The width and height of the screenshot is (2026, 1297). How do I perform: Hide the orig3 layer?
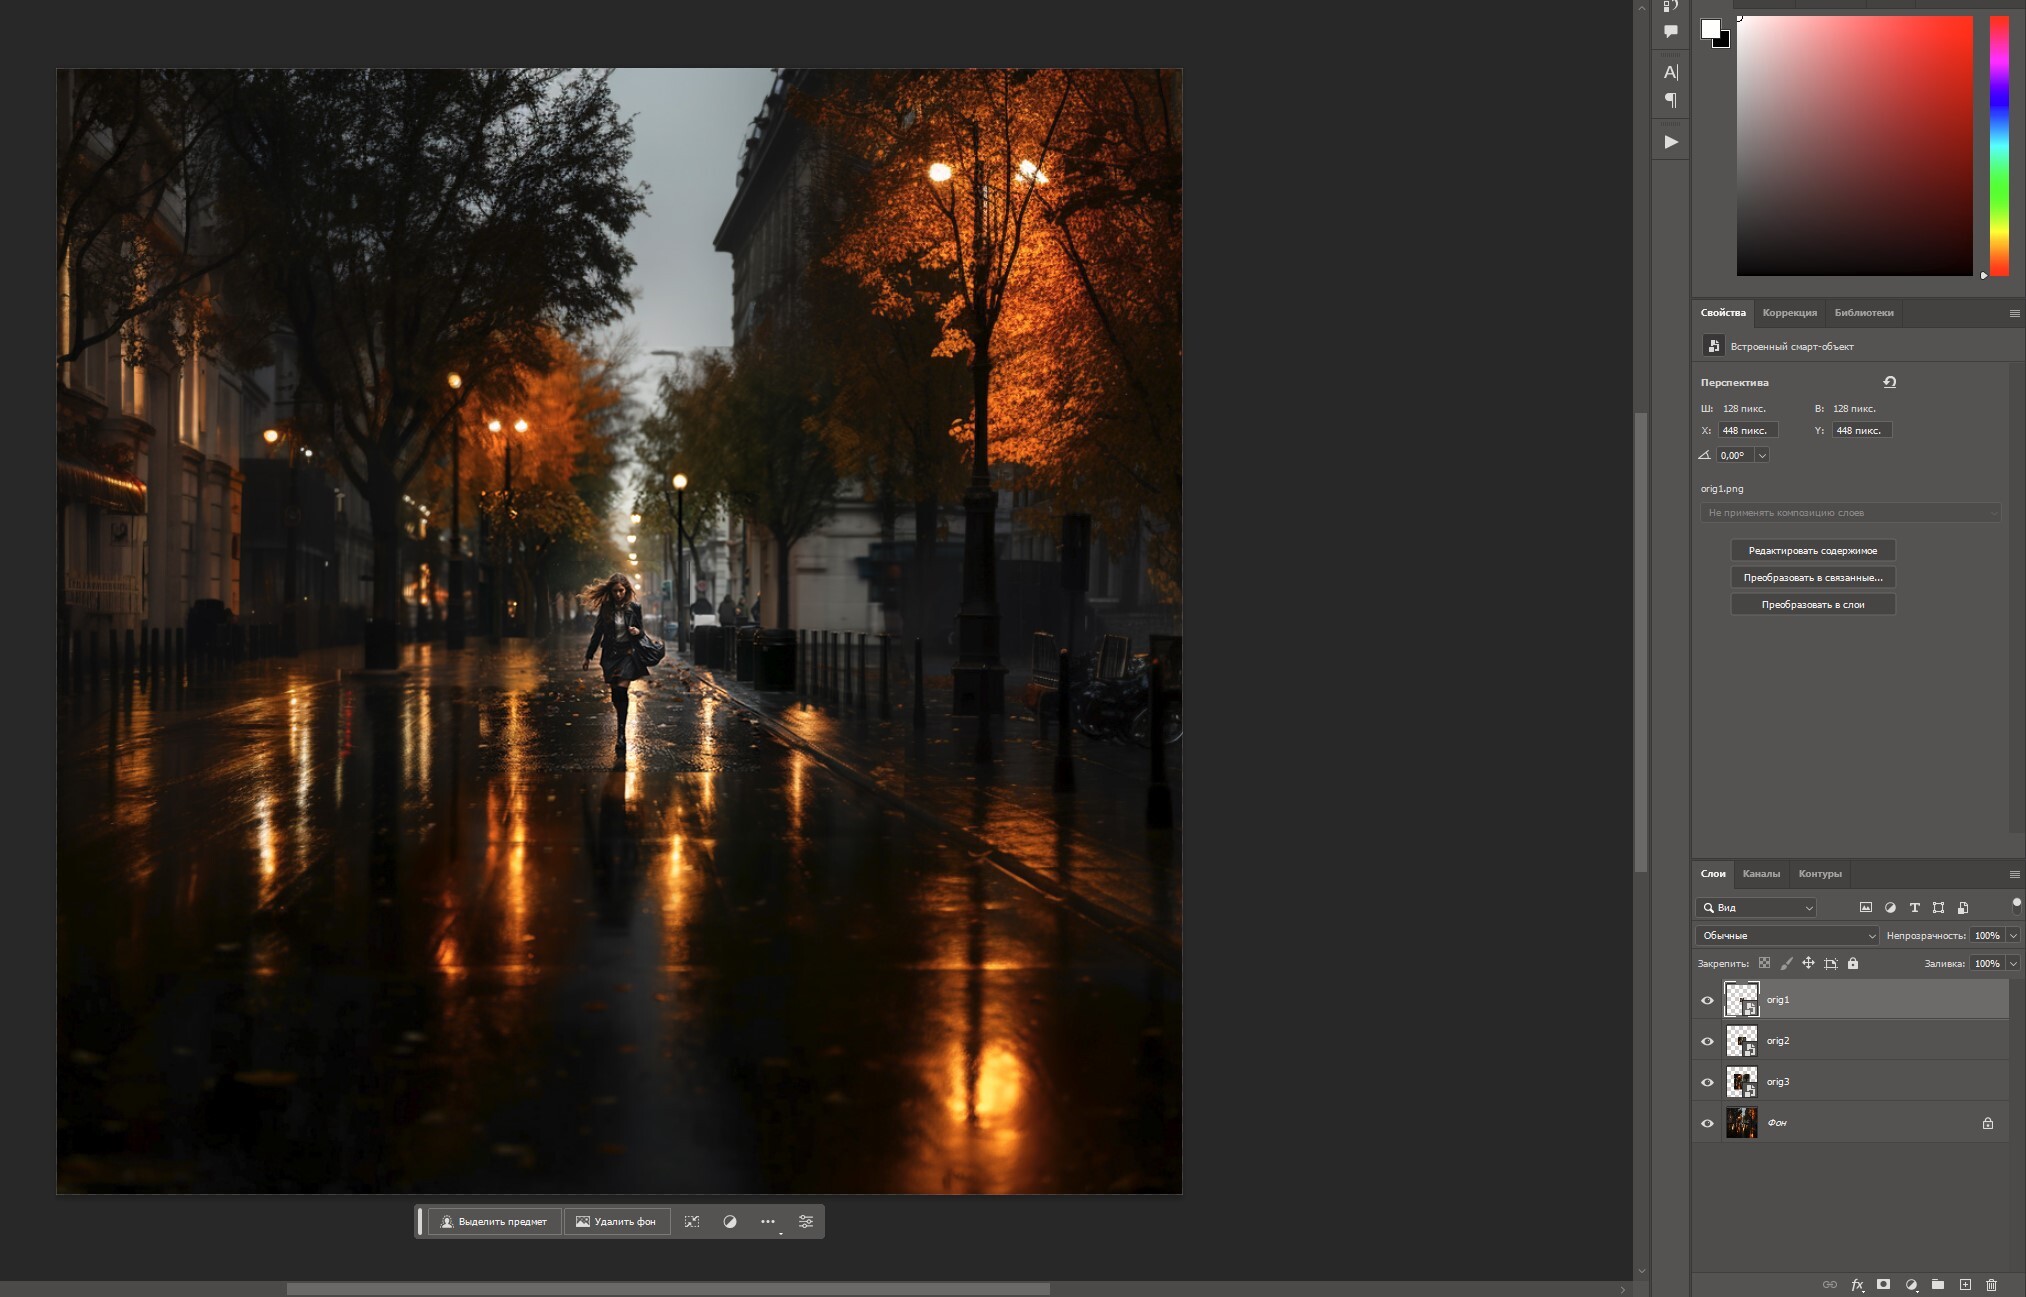point(1707,1082)
